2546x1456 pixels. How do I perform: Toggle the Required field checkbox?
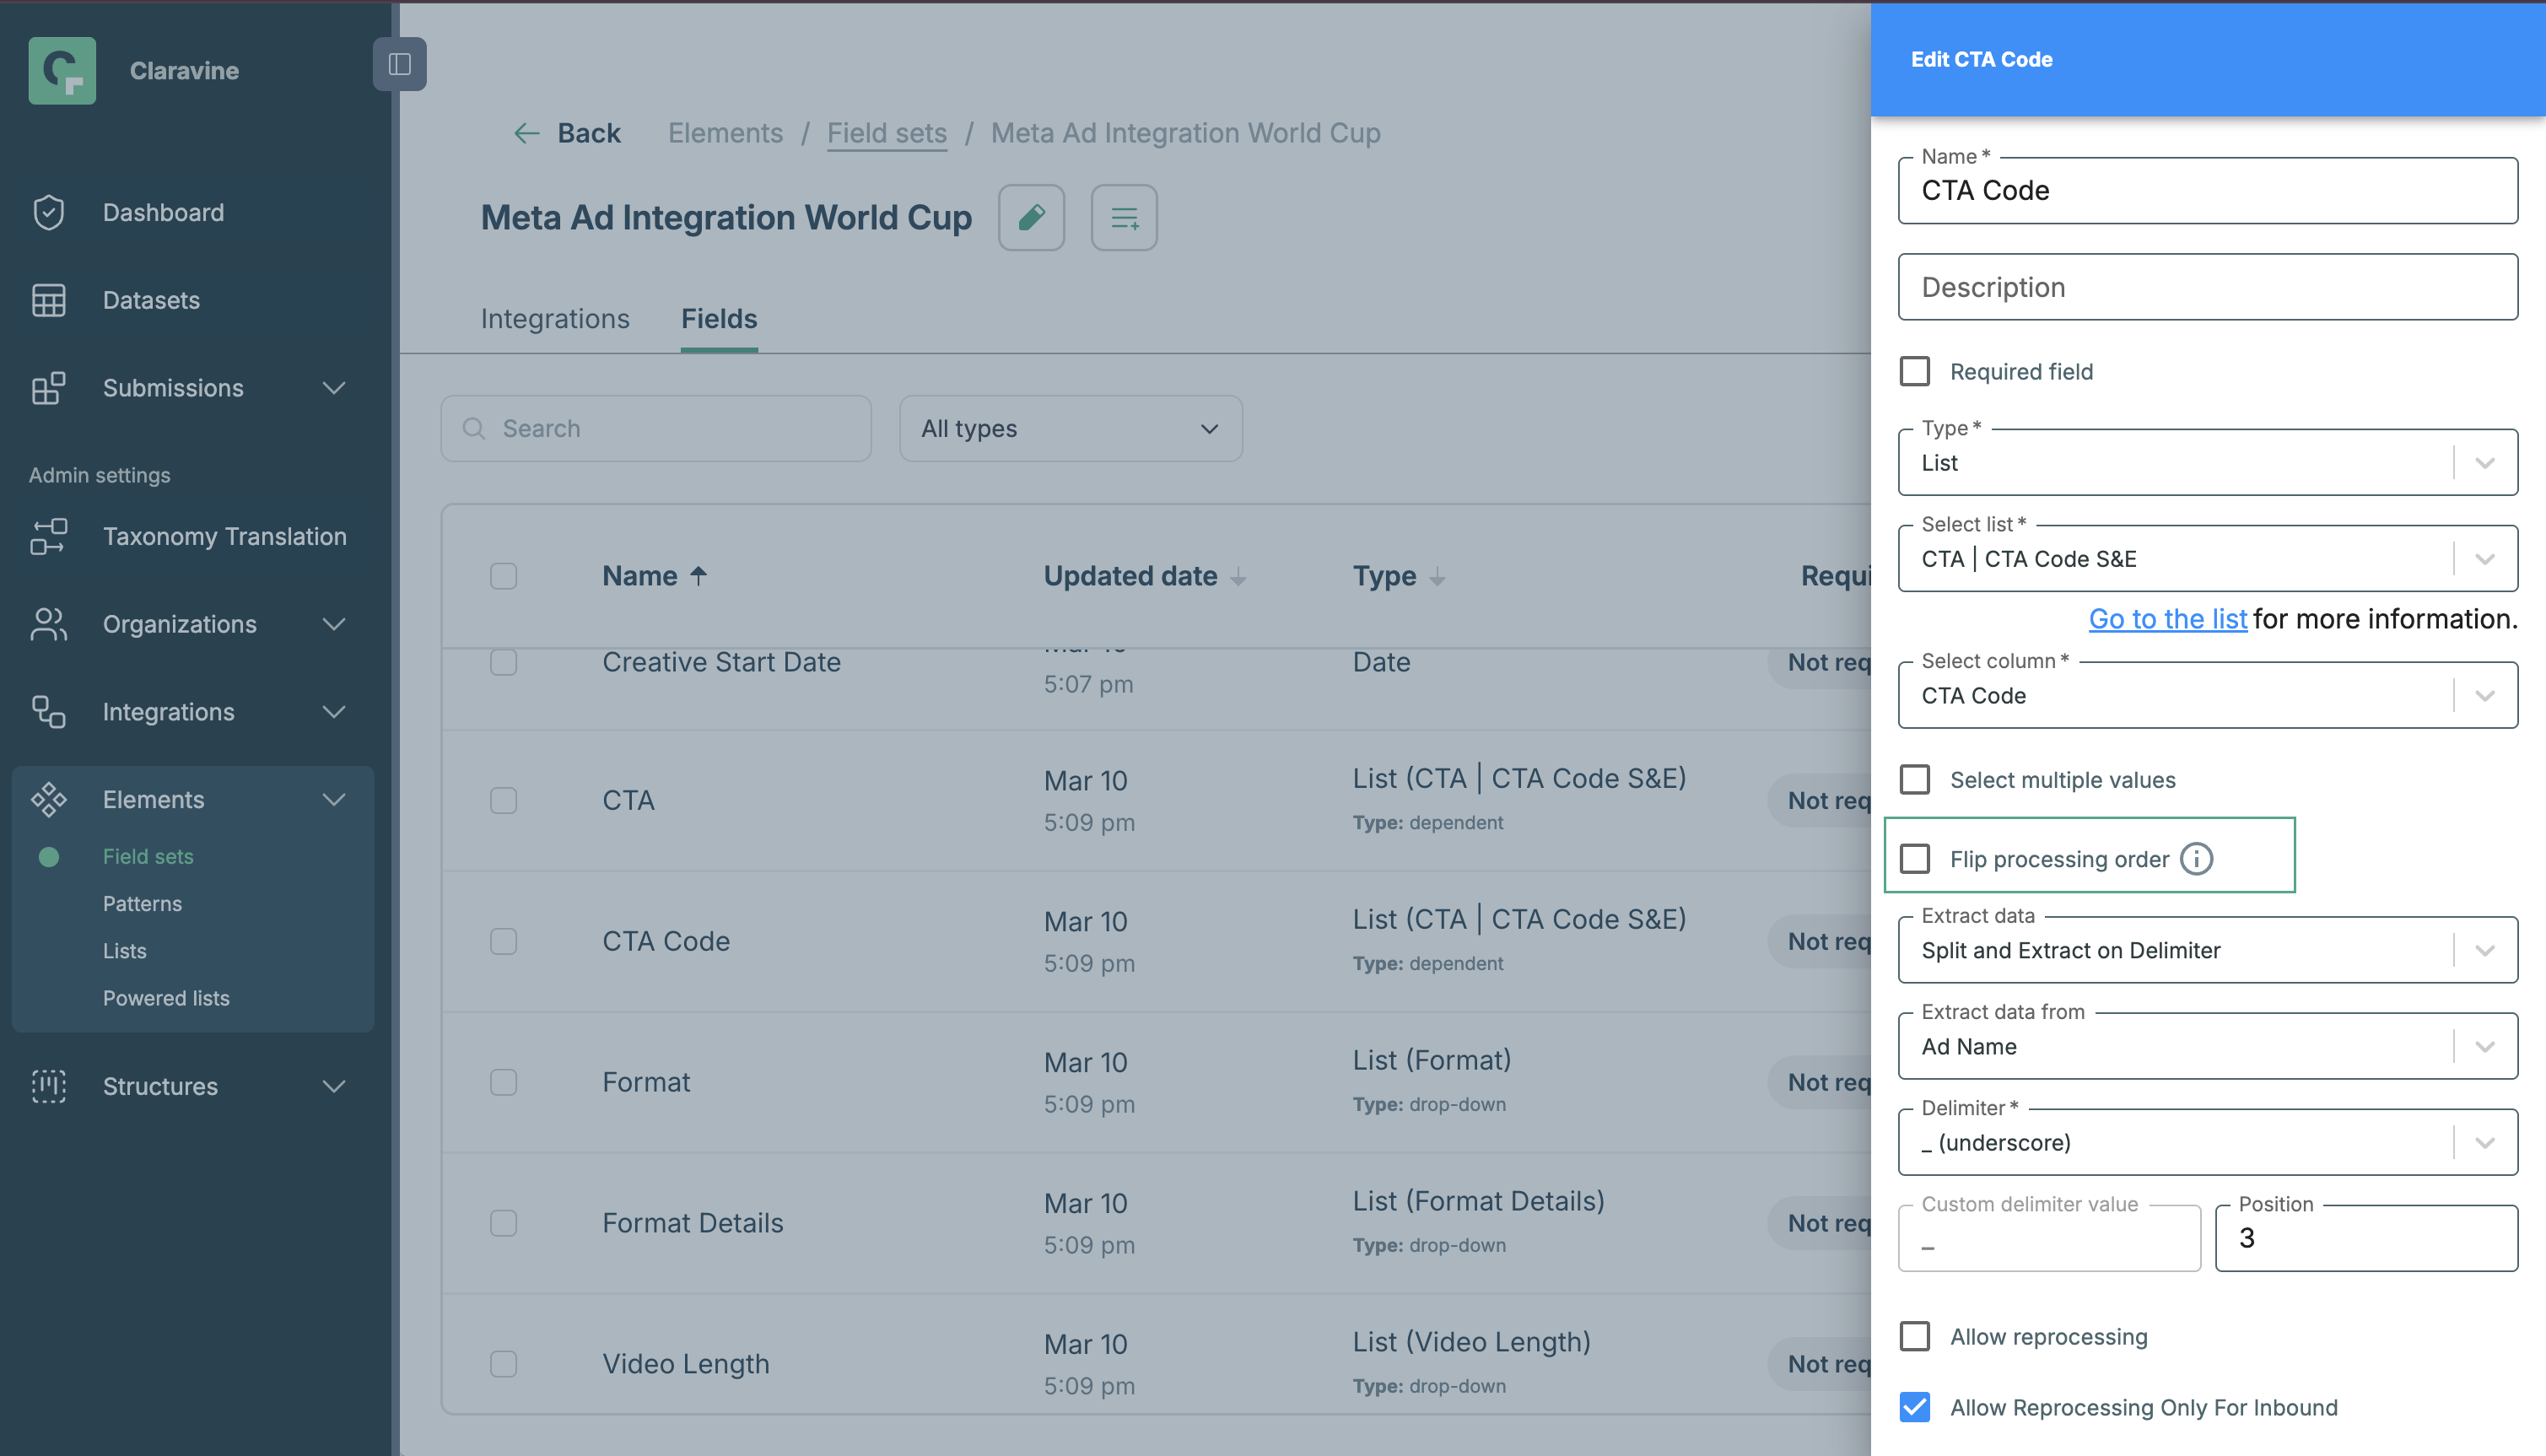[x=1915, y=371]
